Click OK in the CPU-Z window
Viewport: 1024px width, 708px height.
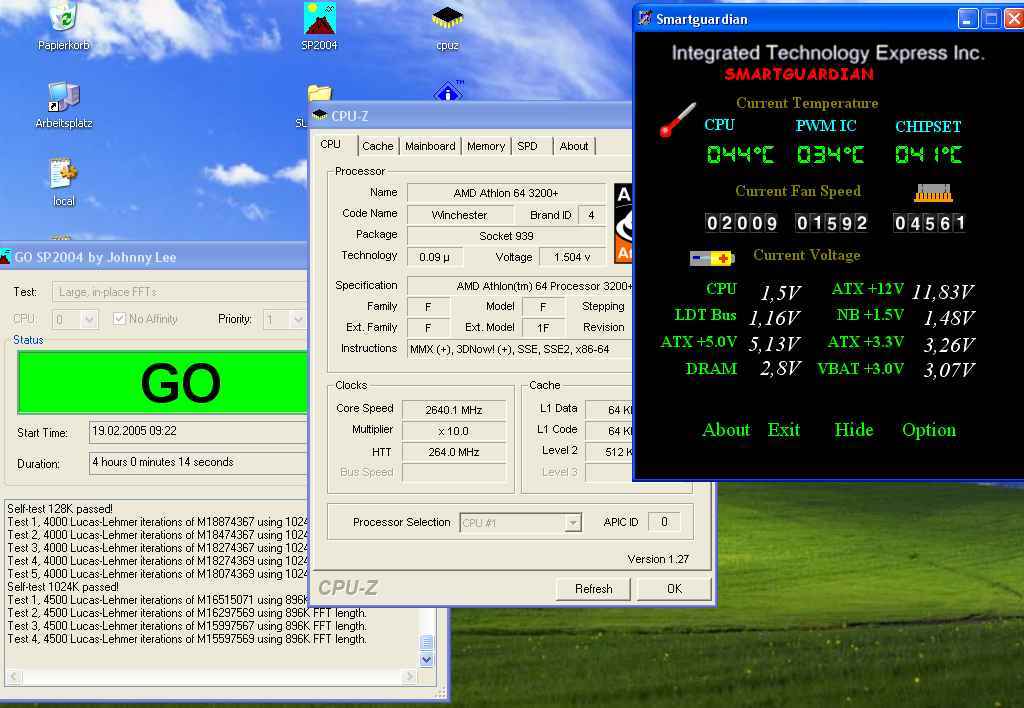pos(674,589)
